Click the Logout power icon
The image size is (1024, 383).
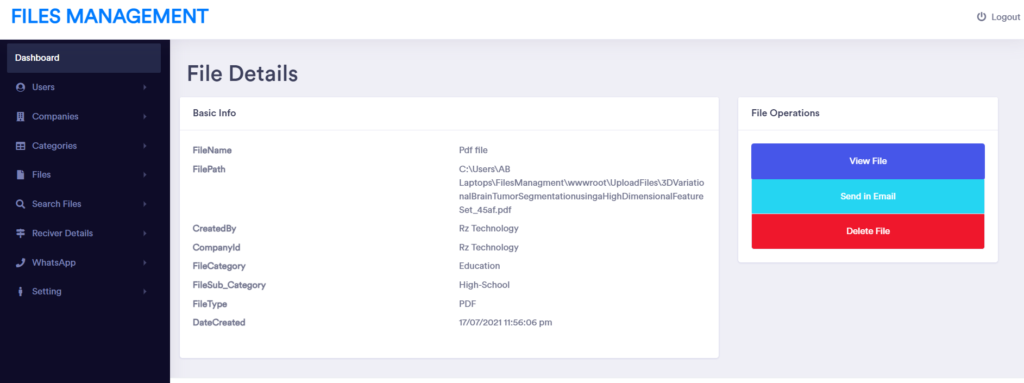[x=981, y=17]
